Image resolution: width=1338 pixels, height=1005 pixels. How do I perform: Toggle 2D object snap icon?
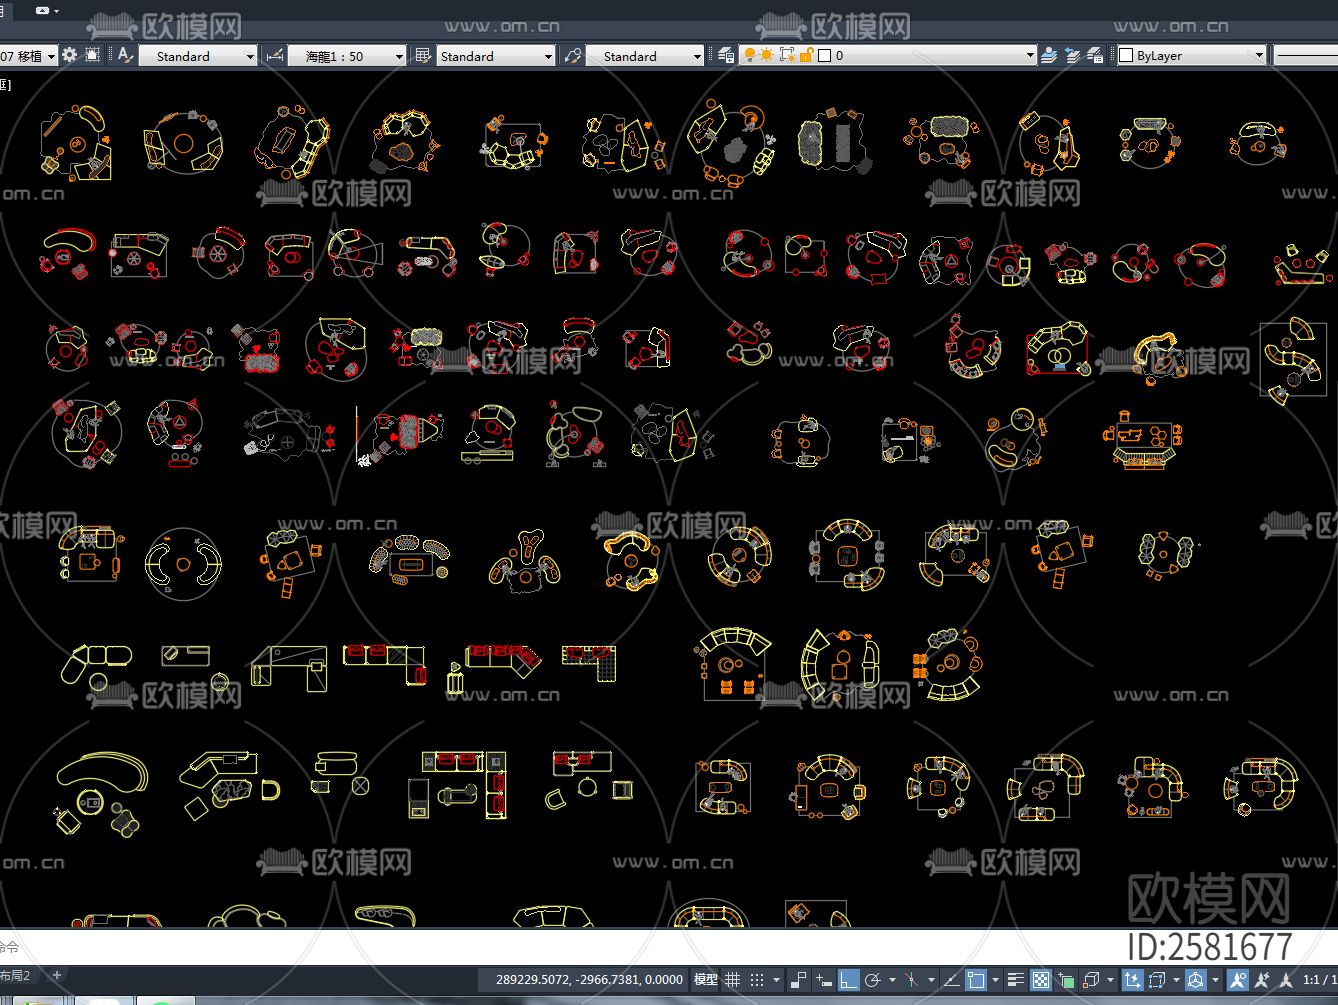(x=976, y=980)
